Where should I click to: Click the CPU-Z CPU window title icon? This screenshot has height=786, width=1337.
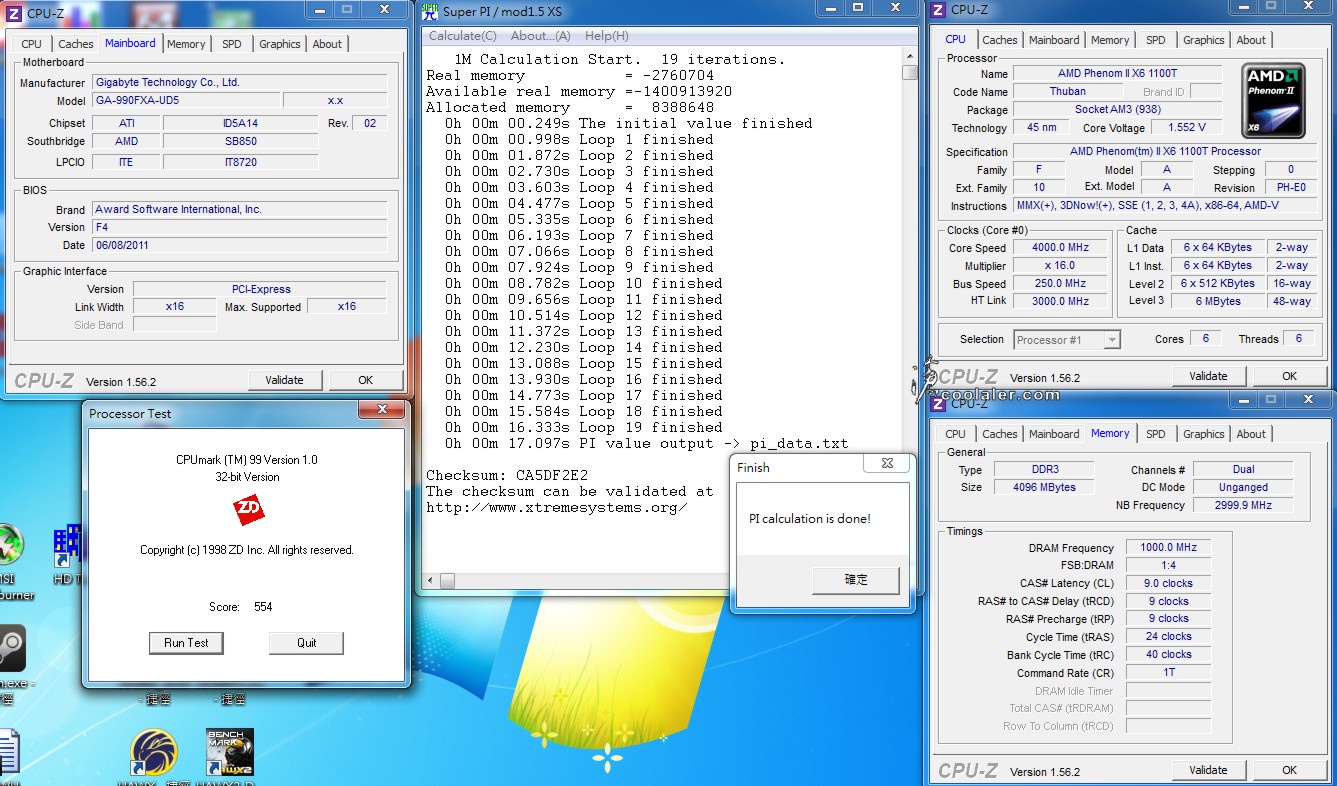tap(937, 10)
